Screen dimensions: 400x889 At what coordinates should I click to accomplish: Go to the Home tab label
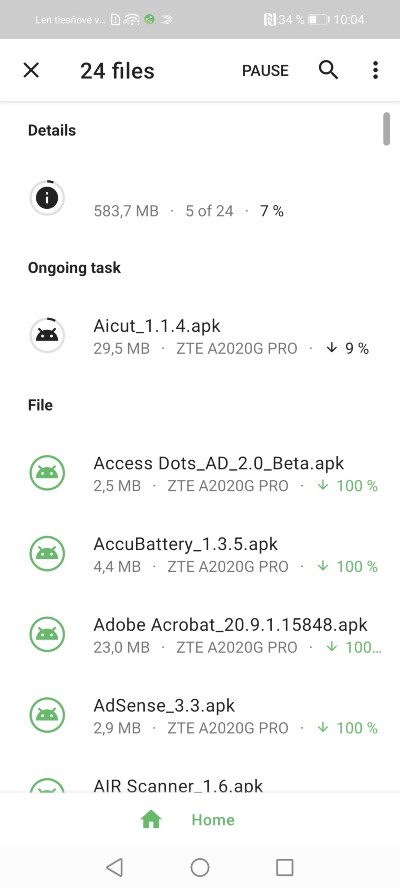click(x=213, y=820)
